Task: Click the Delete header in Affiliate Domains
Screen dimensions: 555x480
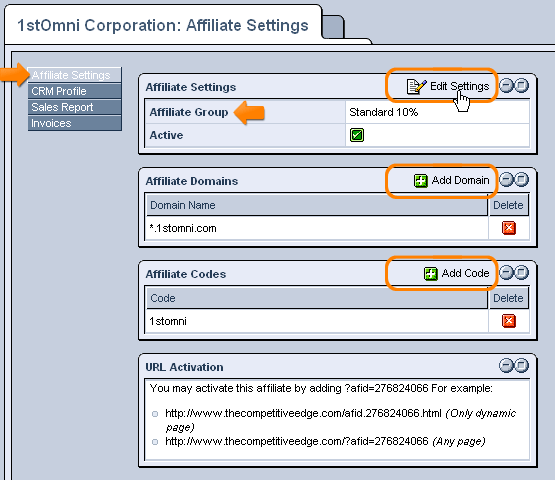Action: tap(508, 205)
